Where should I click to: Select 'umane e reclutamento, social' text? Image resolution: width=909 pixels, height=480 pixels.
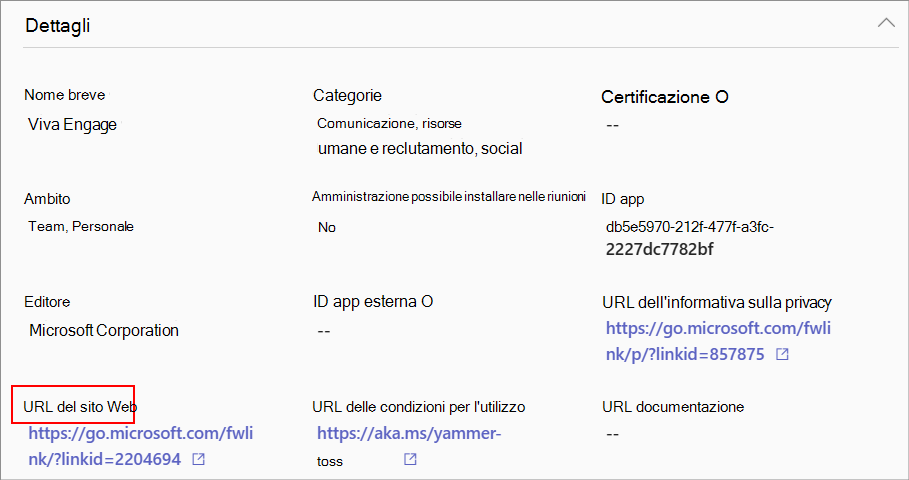pyautogui.click(x=420, y=149)
